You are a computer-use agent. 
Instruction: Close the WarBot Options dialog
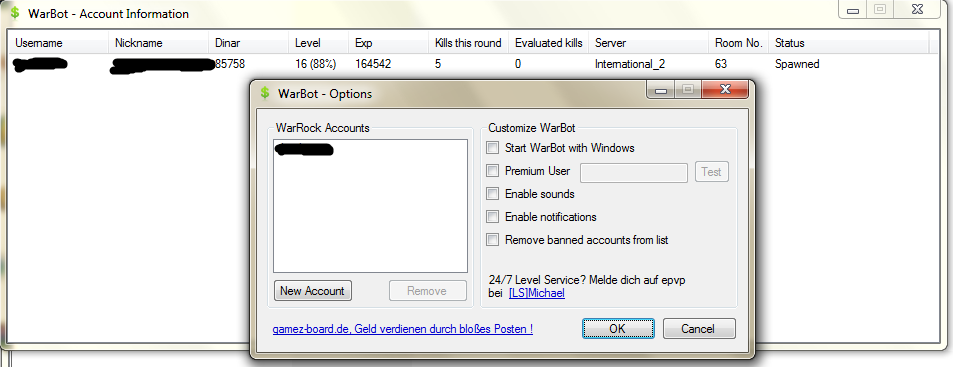(x=724, y=90)
